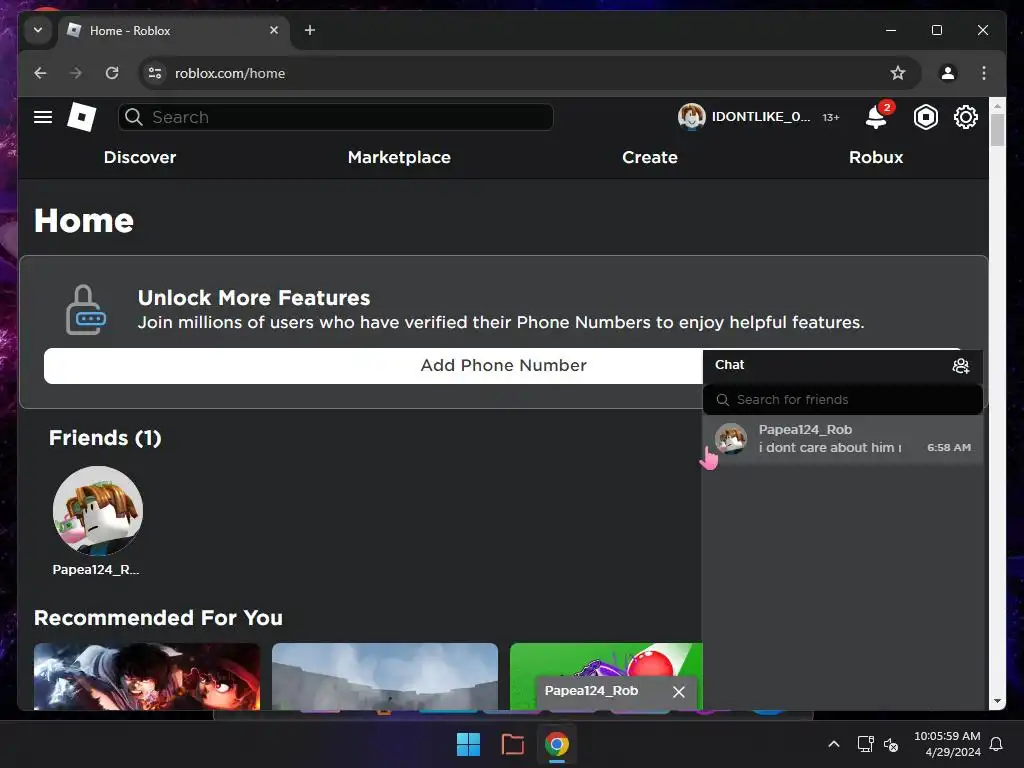The width and height of the screenshot is (1024, 768).
Task: Click the IDONTLIKE_0... profile avatar
Action: [692, 117]
